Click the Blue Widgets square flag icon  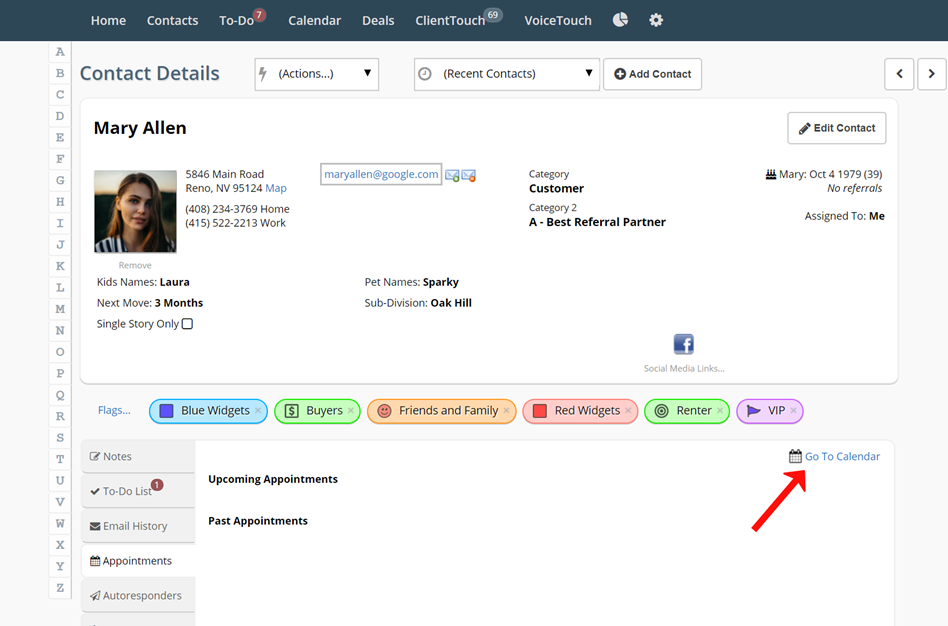tap(166, 411)
